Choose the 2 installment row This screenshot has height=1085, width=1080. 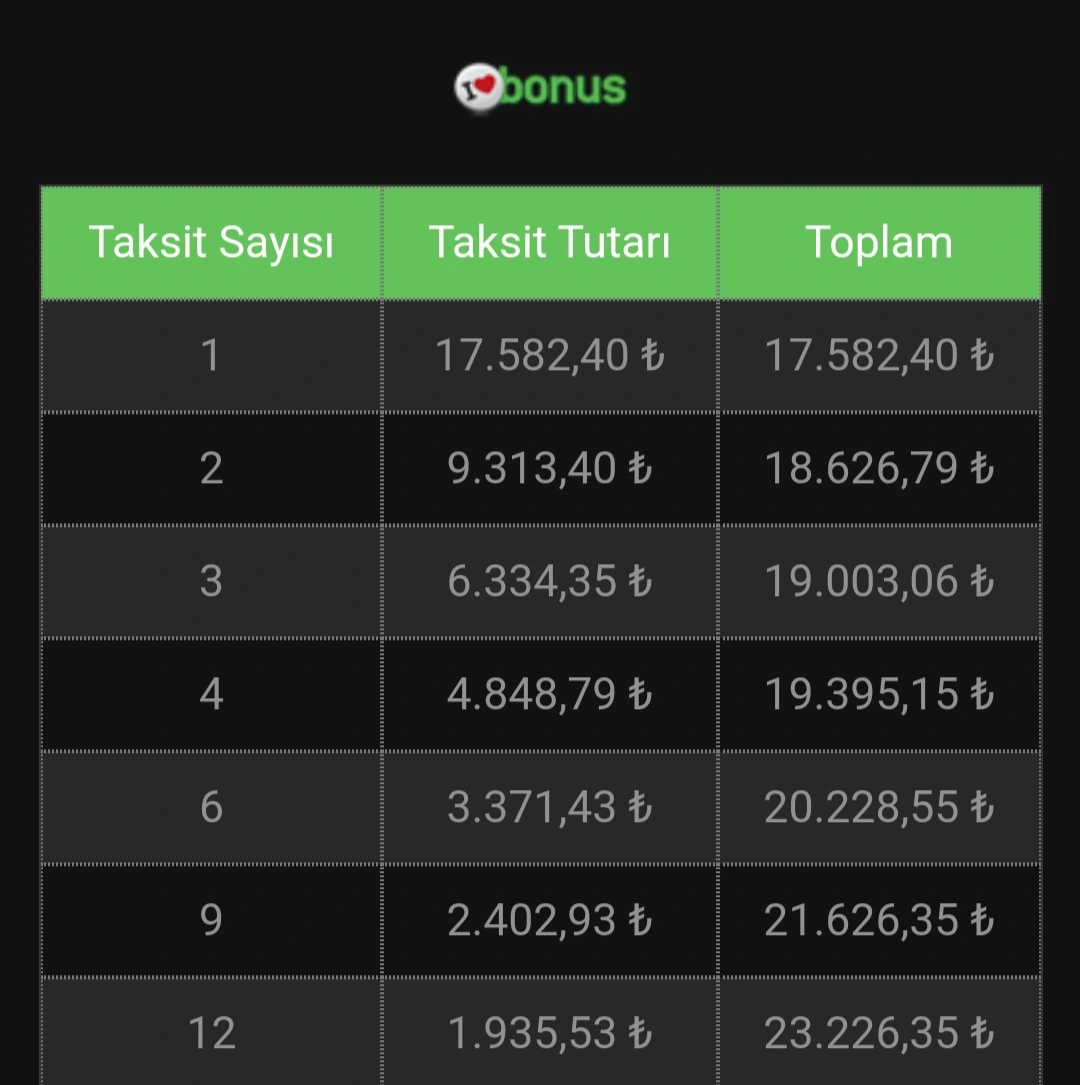point(541,468)
